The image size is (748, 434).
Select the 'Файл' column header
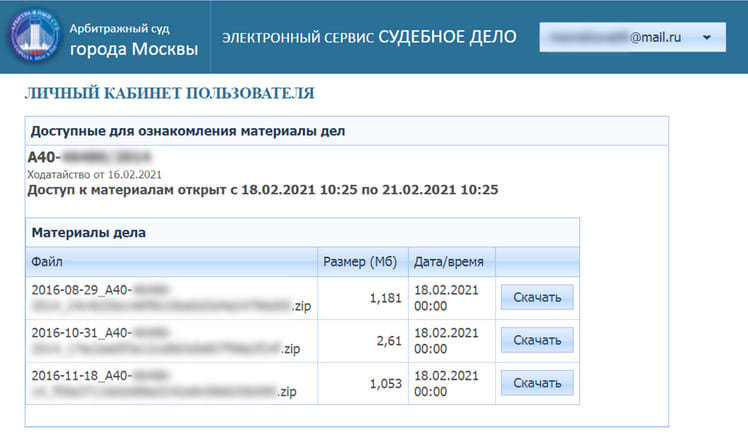pos(171,262)
